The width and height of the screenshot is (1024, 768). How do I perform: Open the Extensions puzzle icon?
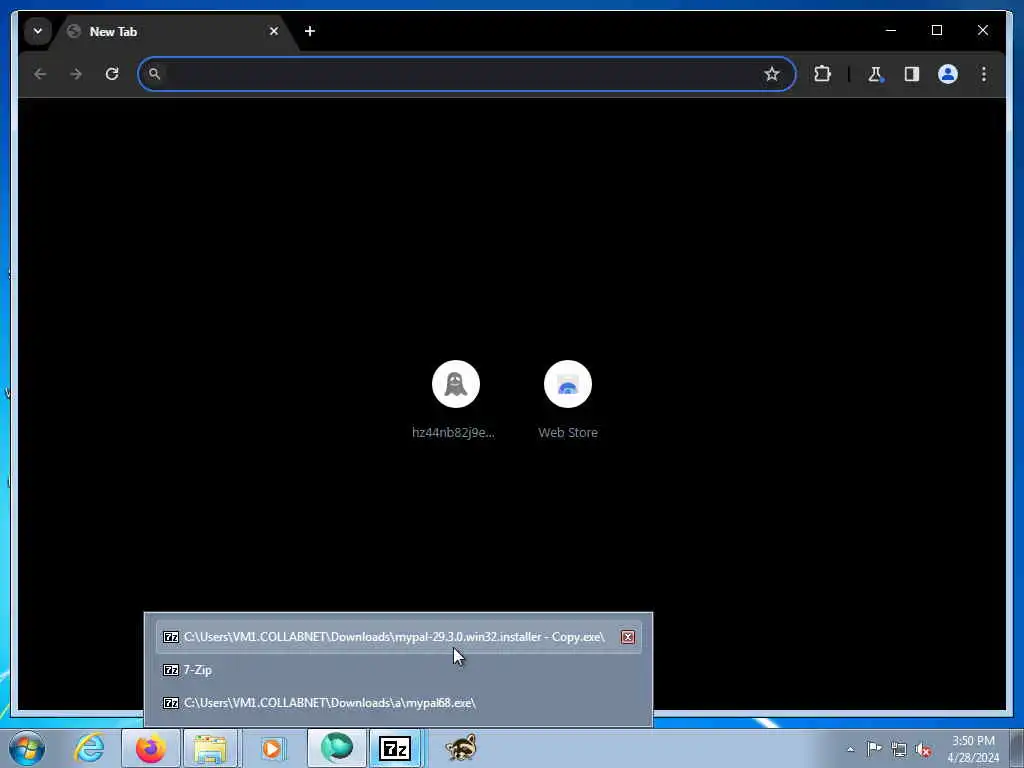[822, 74]
